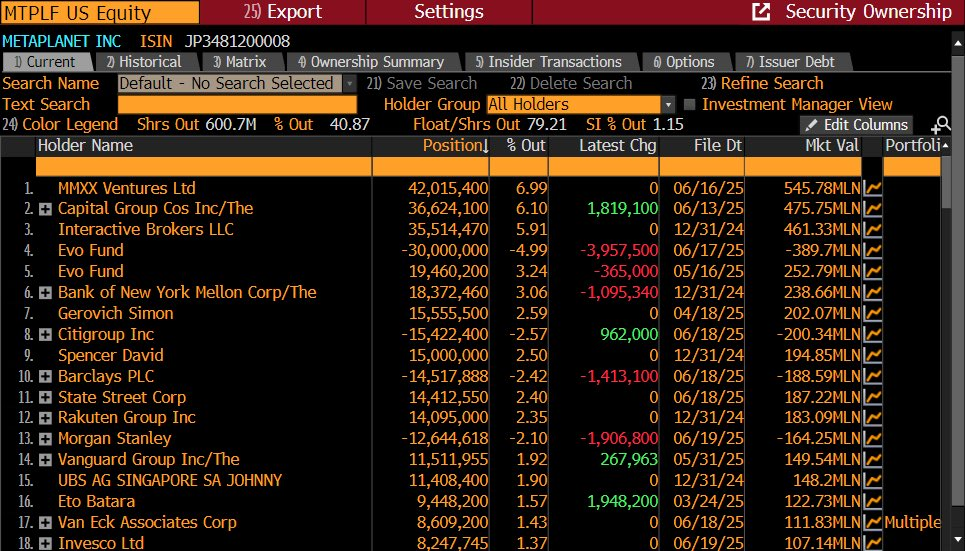Open chart icon for State Street Corp
Viewport: 965px width, 551px height.
point(872,397)
